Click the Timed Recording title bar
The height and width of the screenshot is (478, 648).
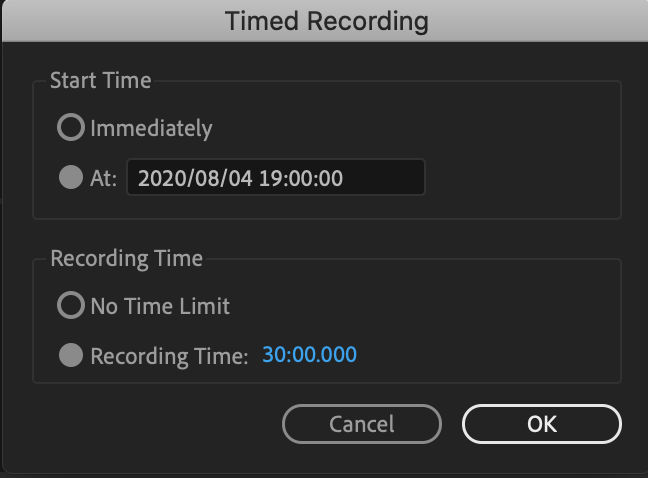click(x=326, y=20)
